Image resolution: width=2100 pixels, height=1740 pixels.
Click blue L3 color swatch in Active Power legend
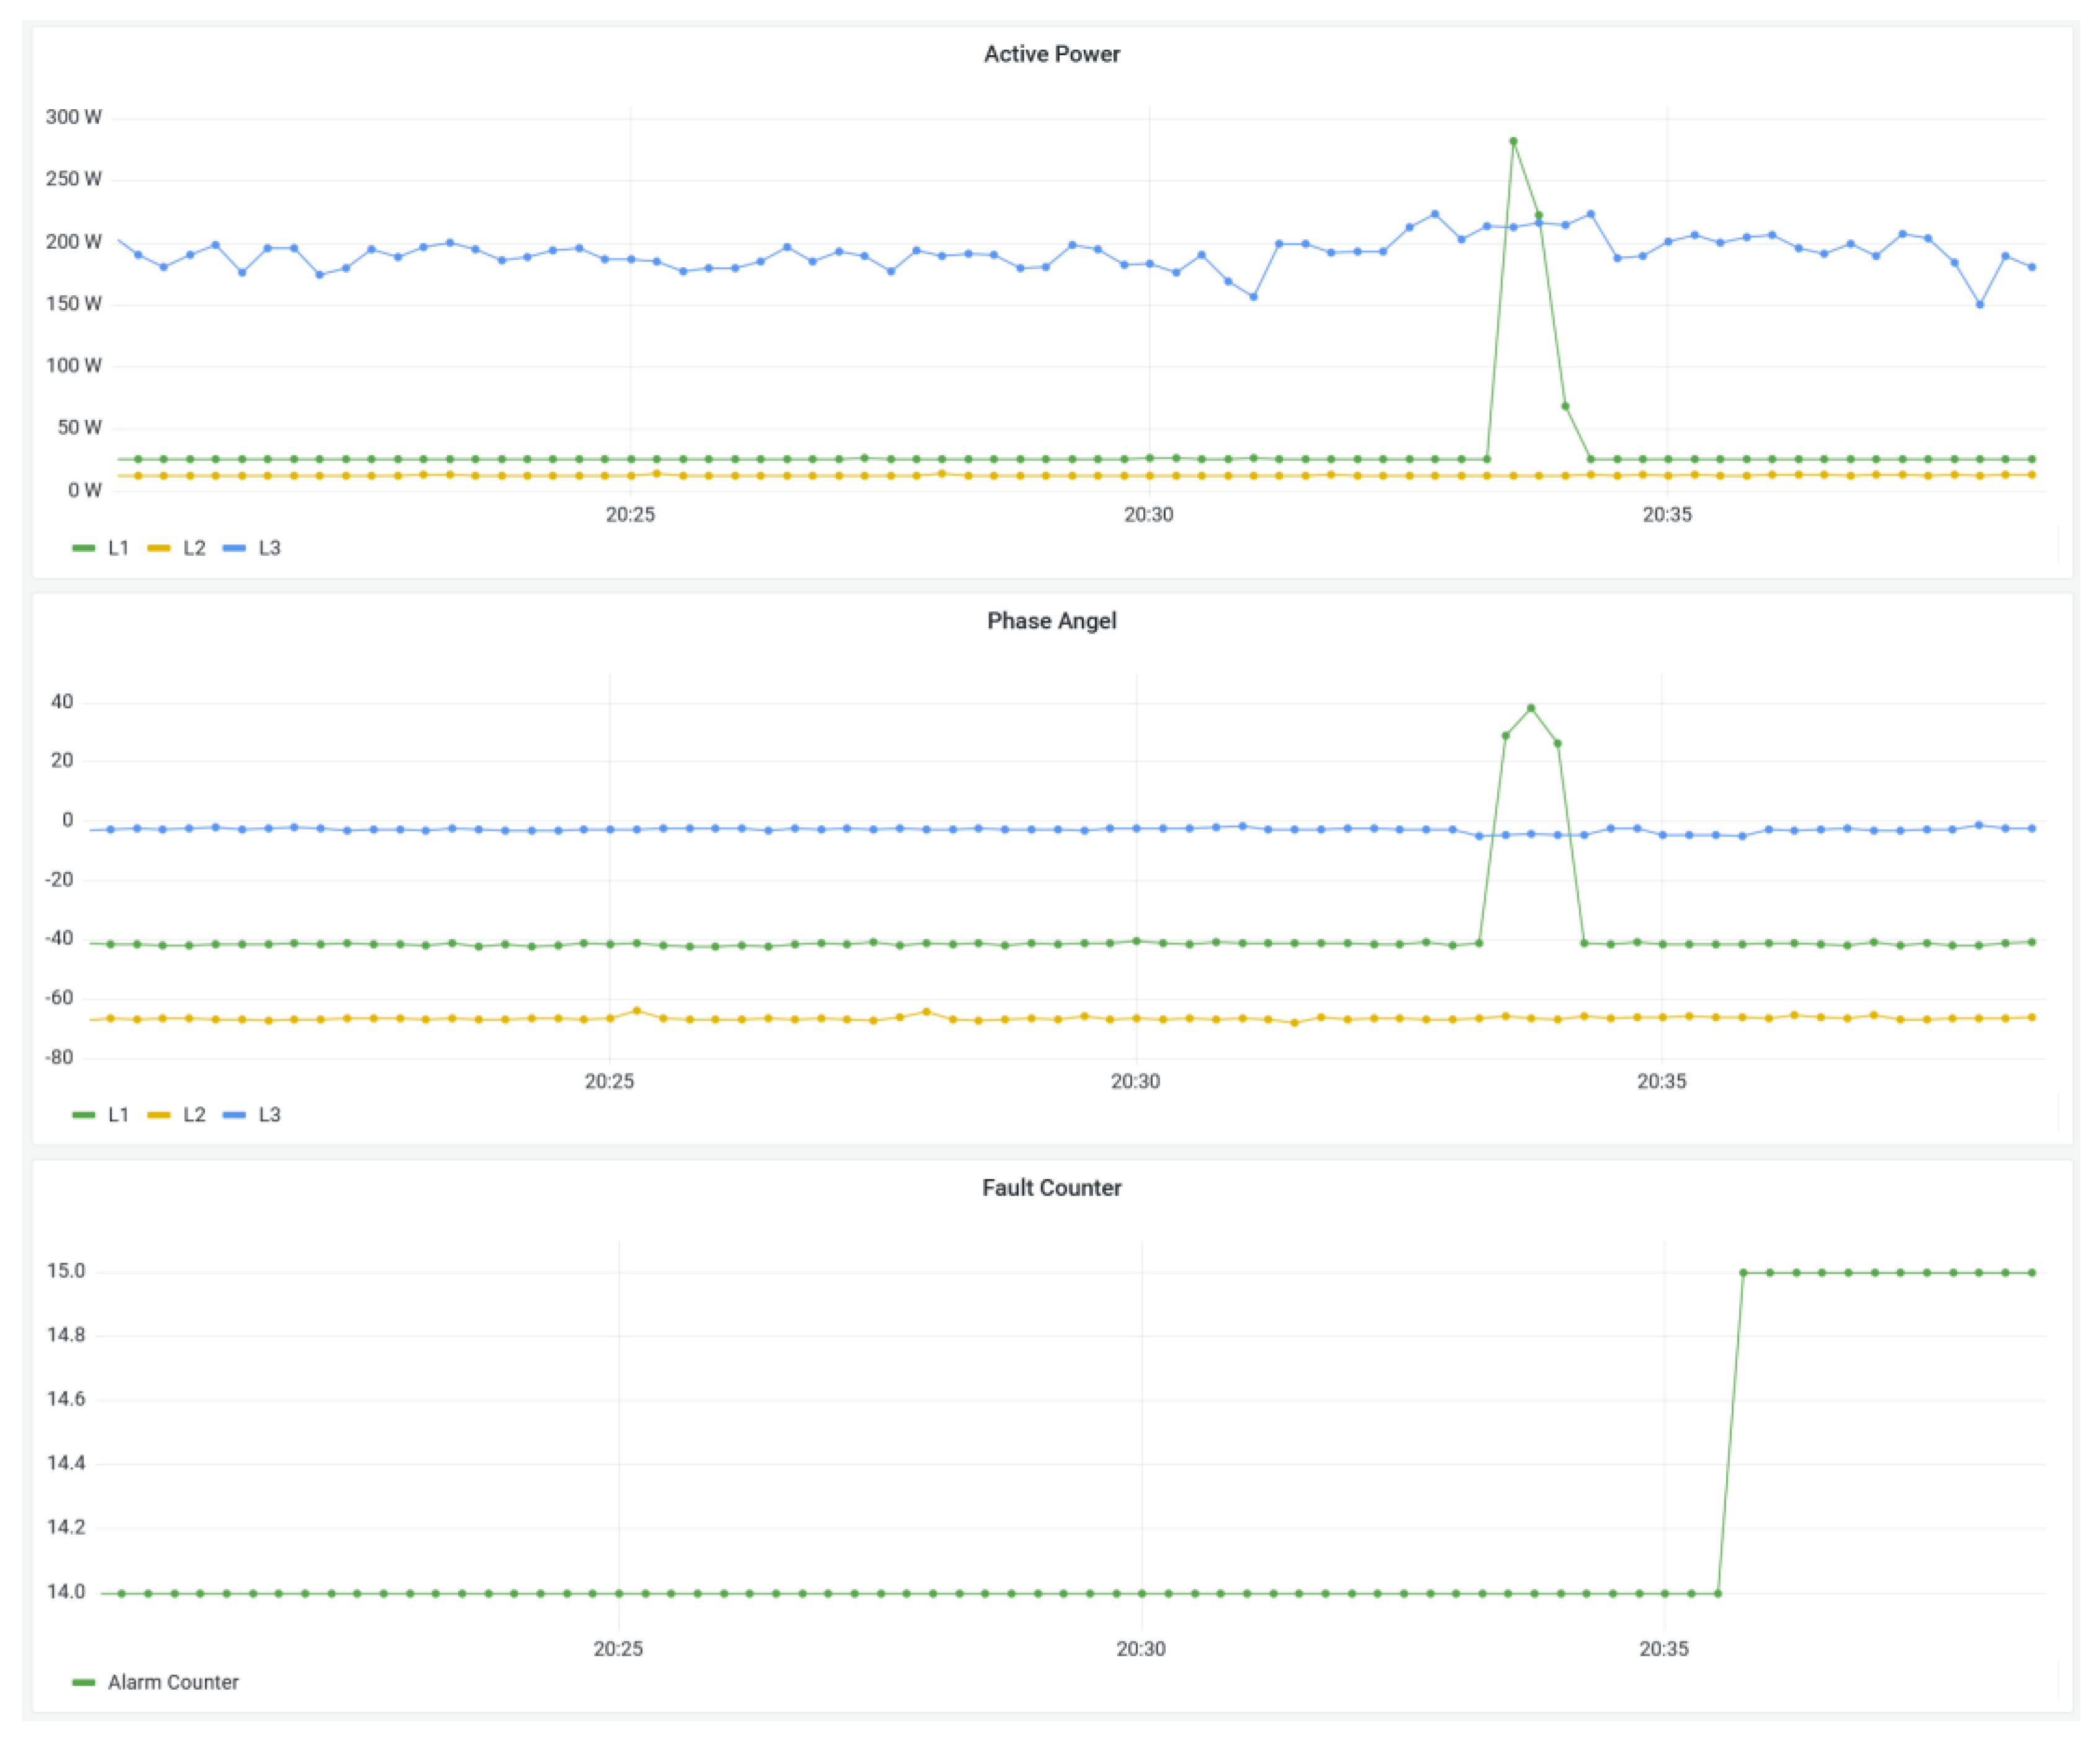pos(234,548)
